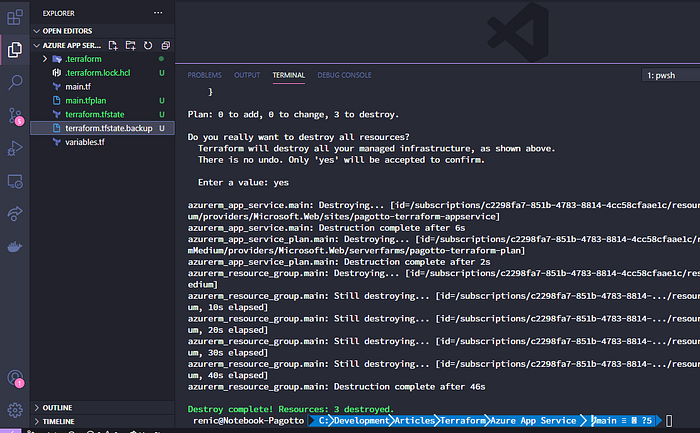Open the Manage gear icon

(15, 410)
